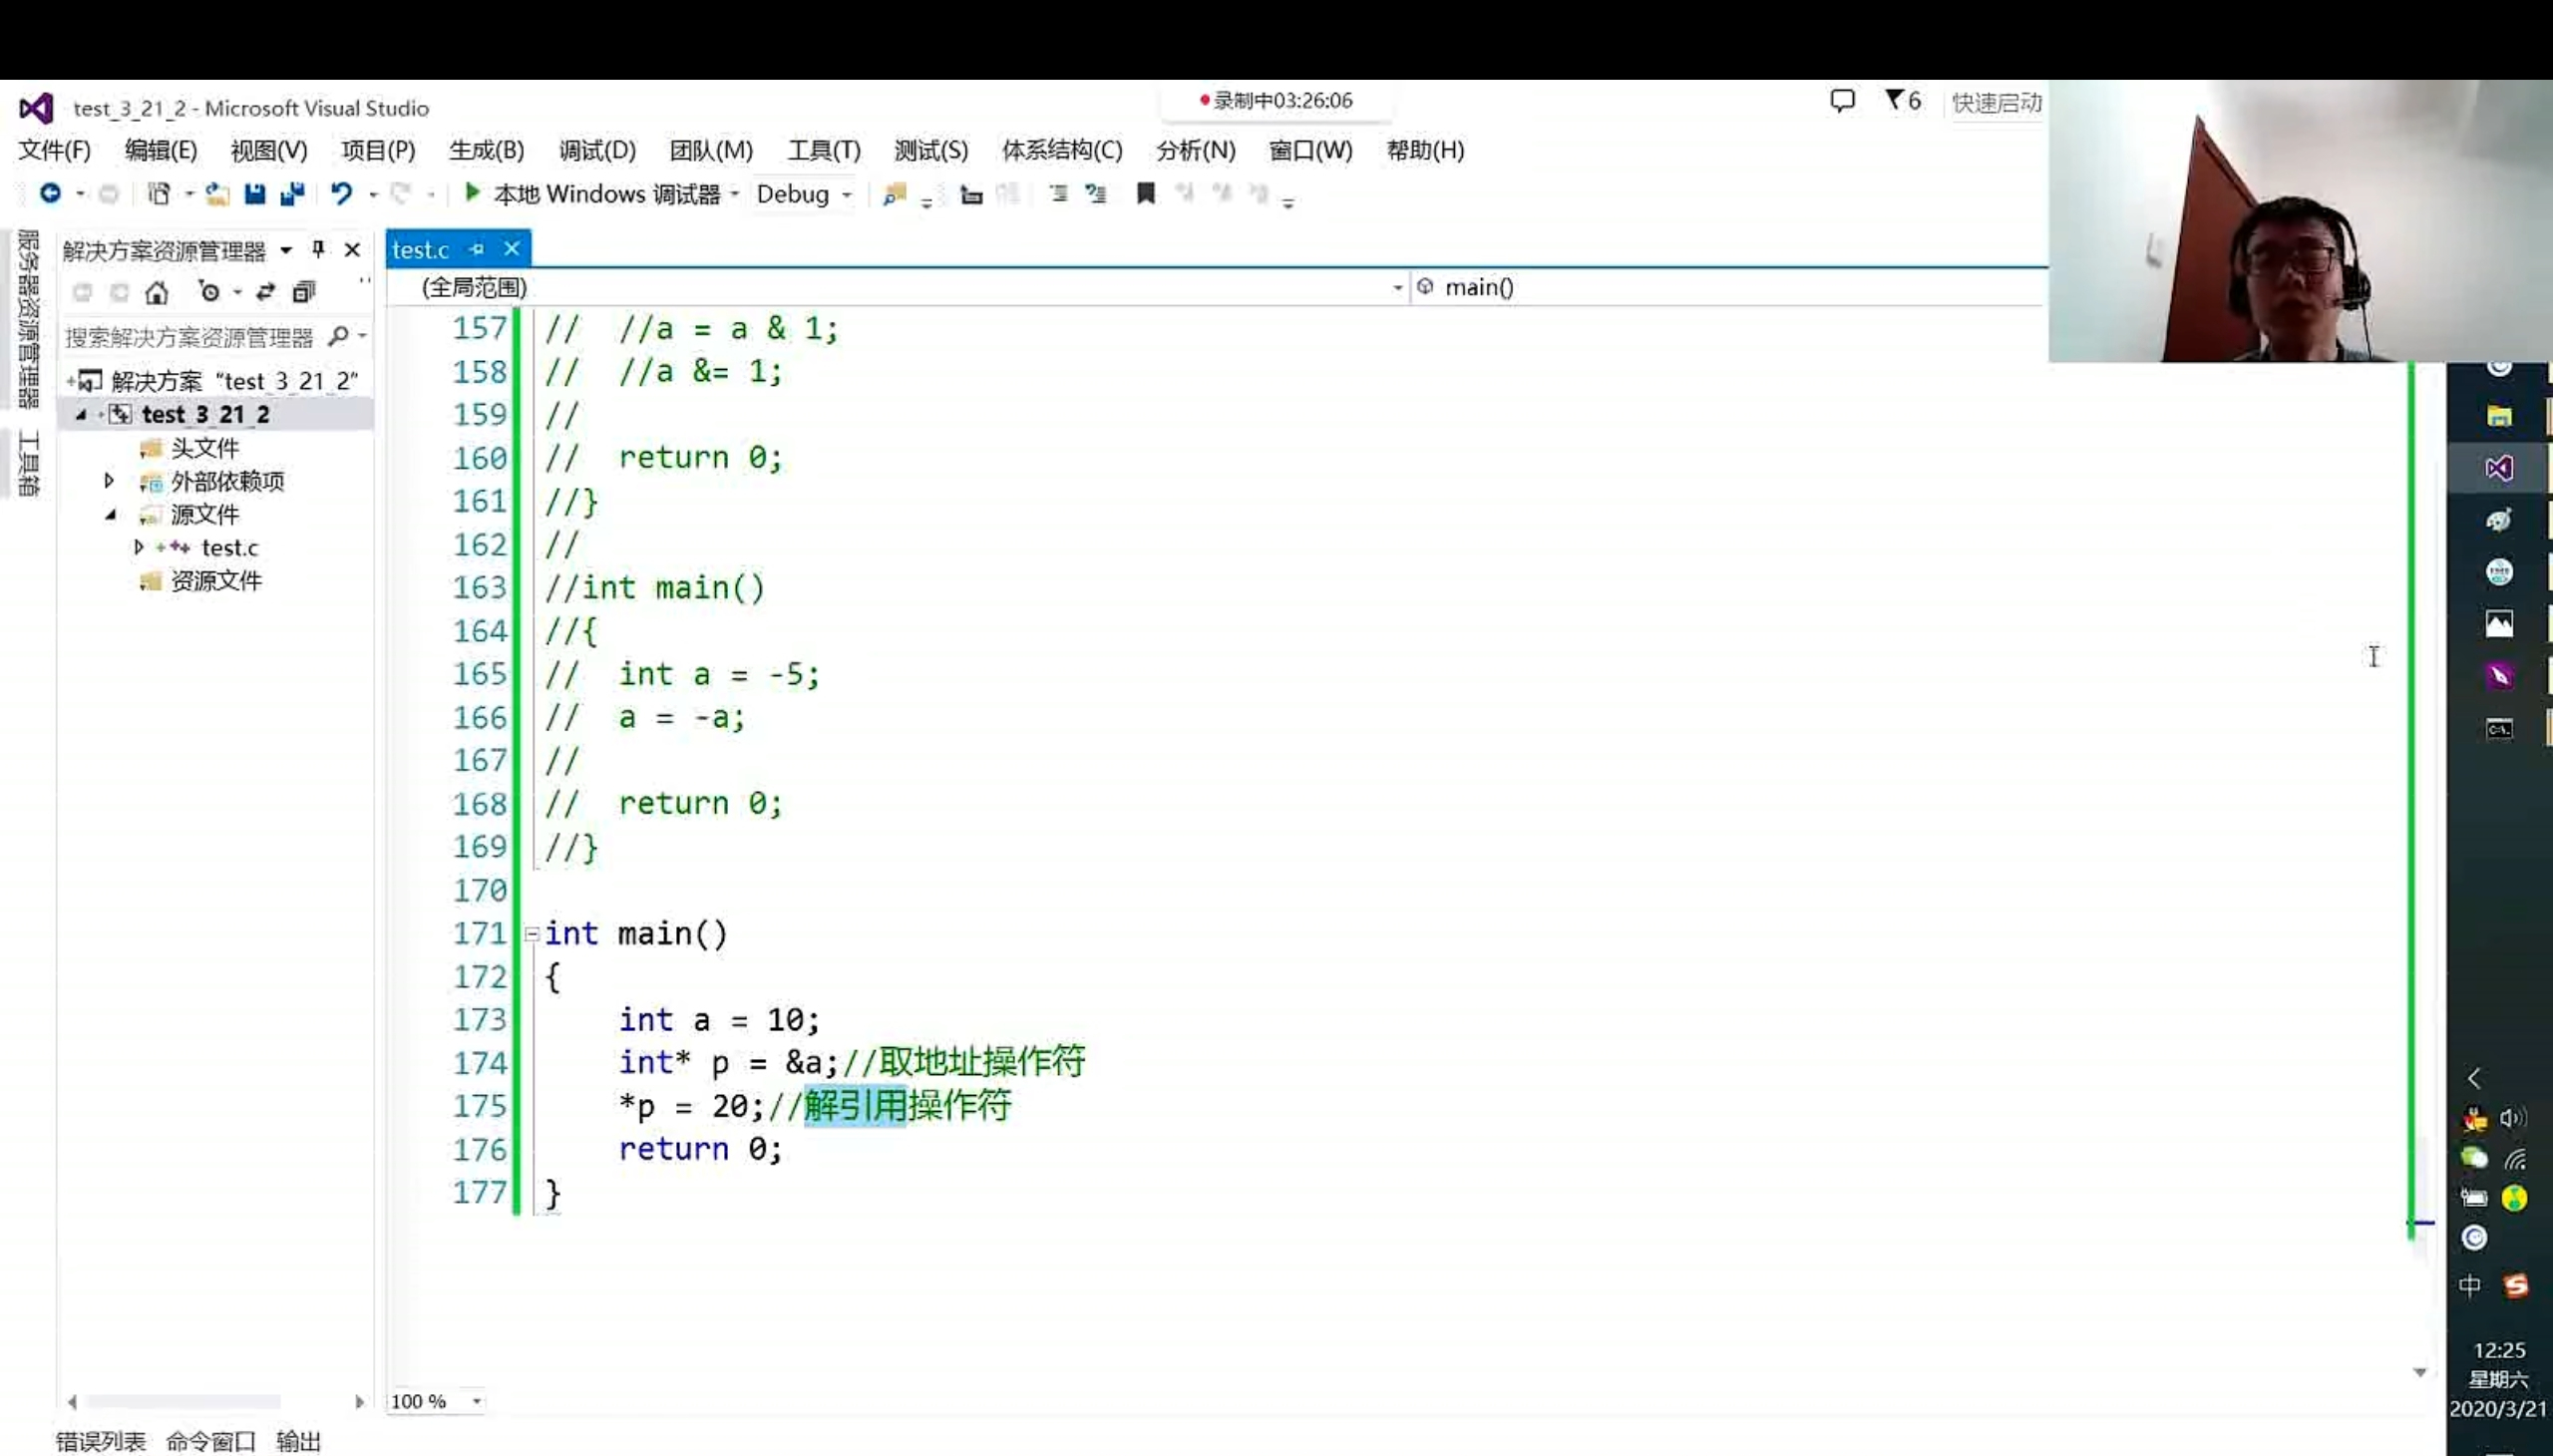Open the undo history dropdown arrow
The image size is (2553, 1456).
point(372,194)
